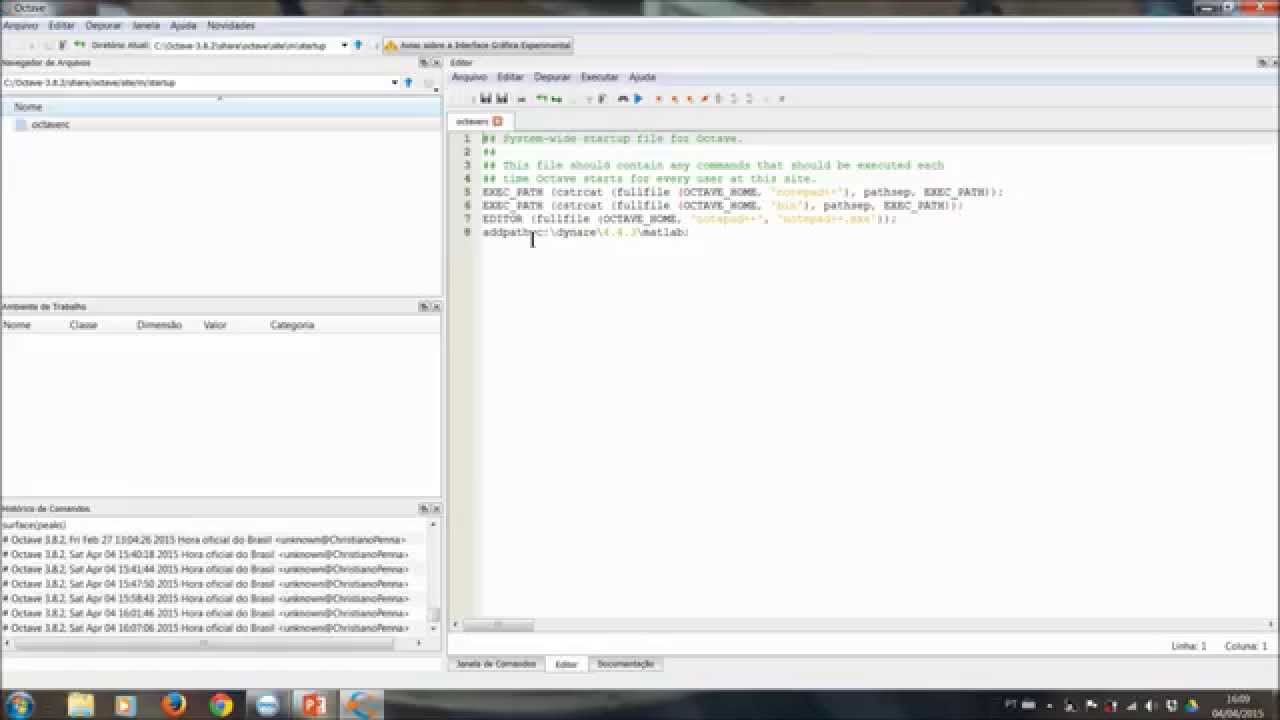Click the Valor column header in workspace
The image size is (1280, 720).
(x=215, y=325)
